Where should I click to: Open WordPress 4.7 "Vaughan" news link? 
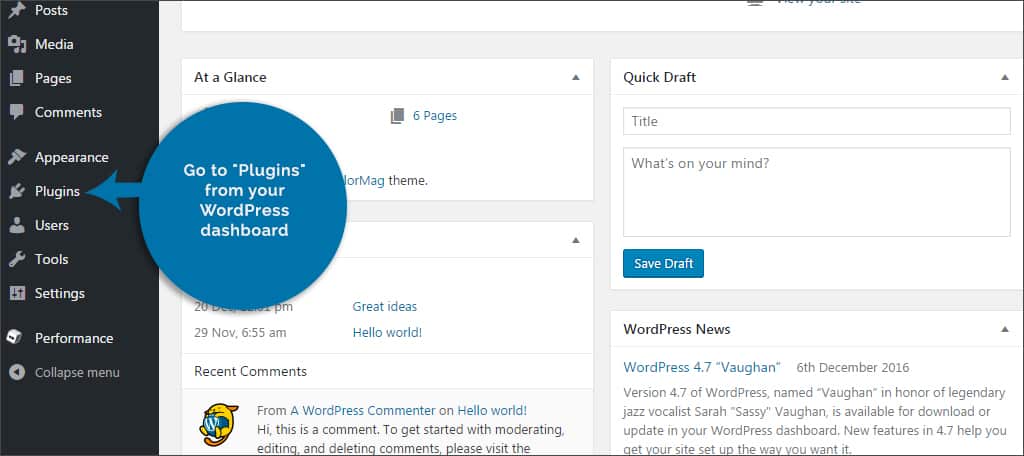coord(702,367)
